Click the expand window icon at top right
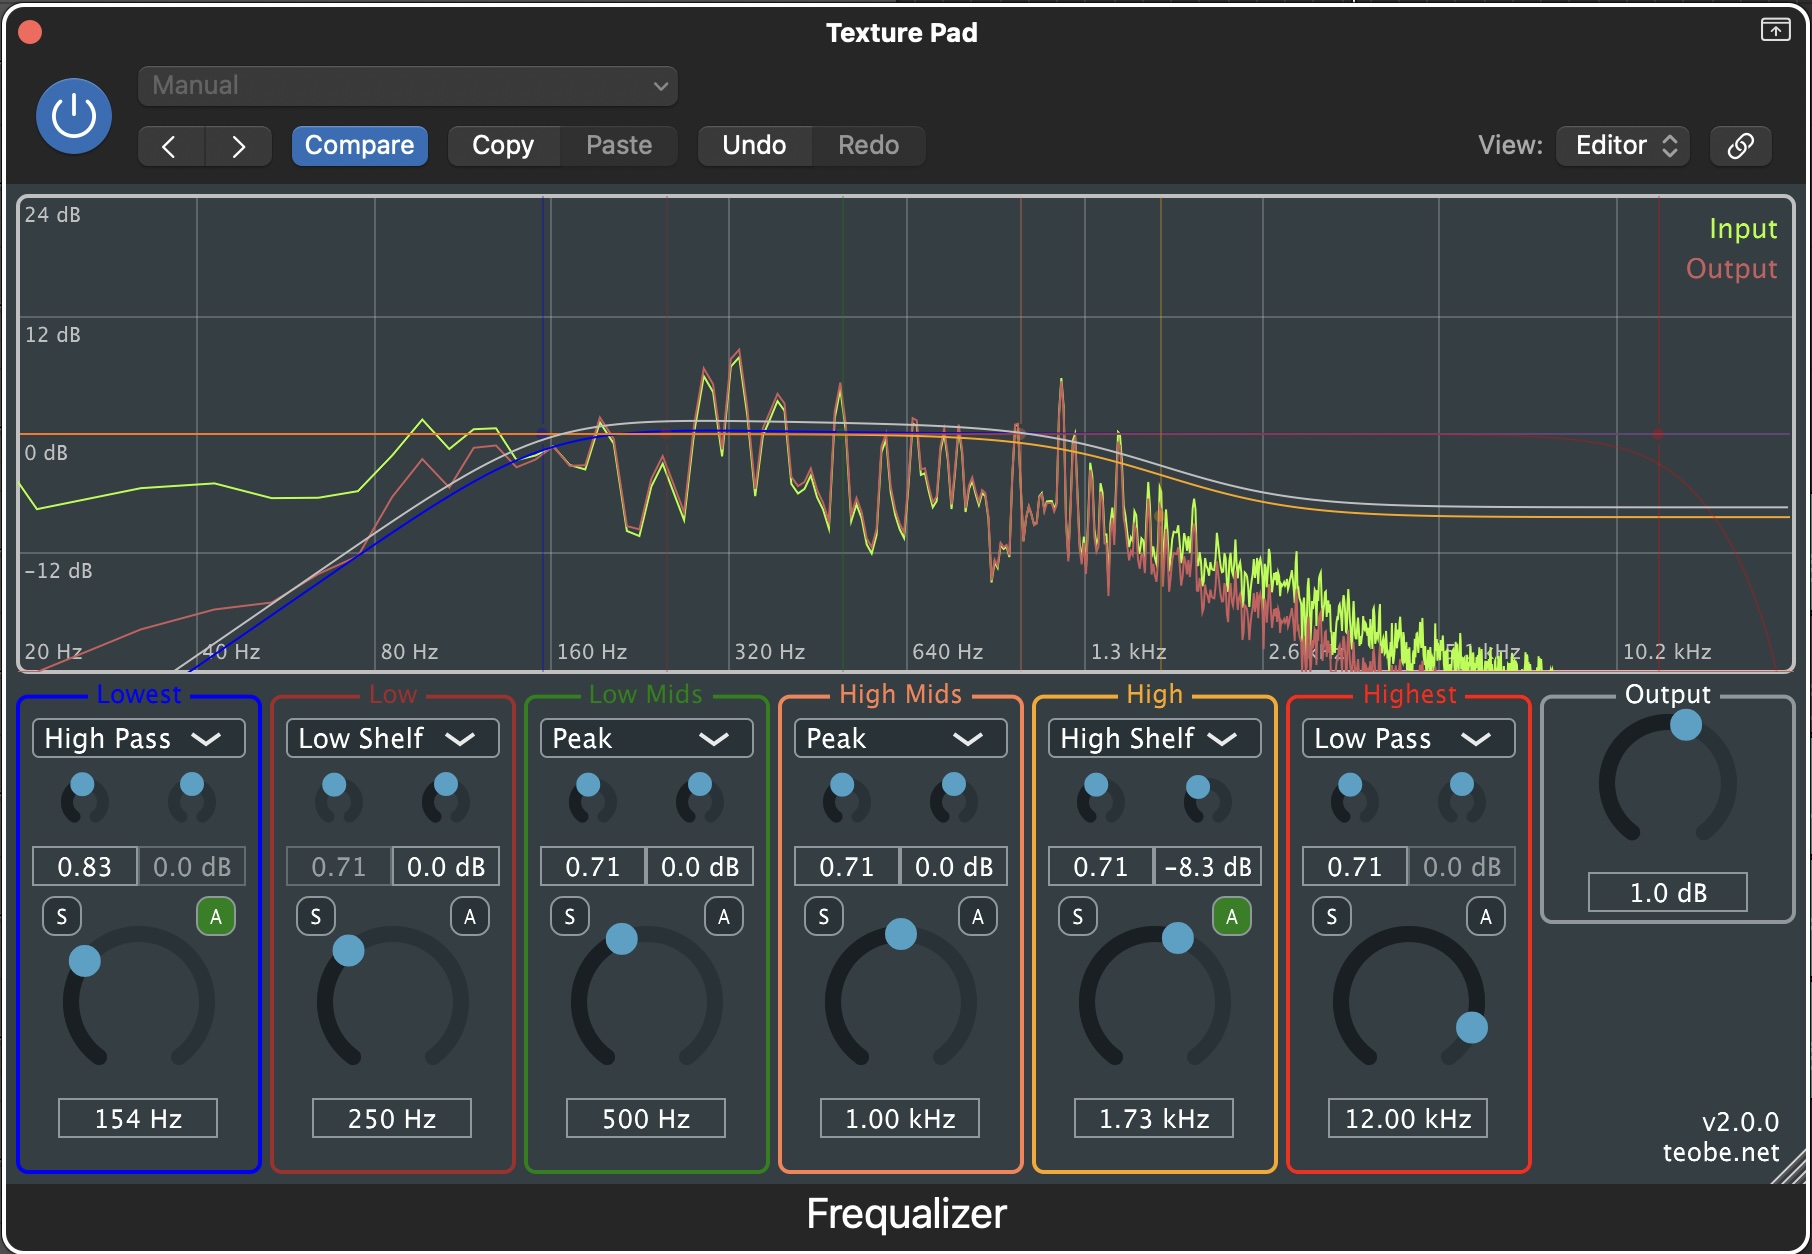The image size is (1812, 1254). pyautogui.click(x=1776, y=30)
